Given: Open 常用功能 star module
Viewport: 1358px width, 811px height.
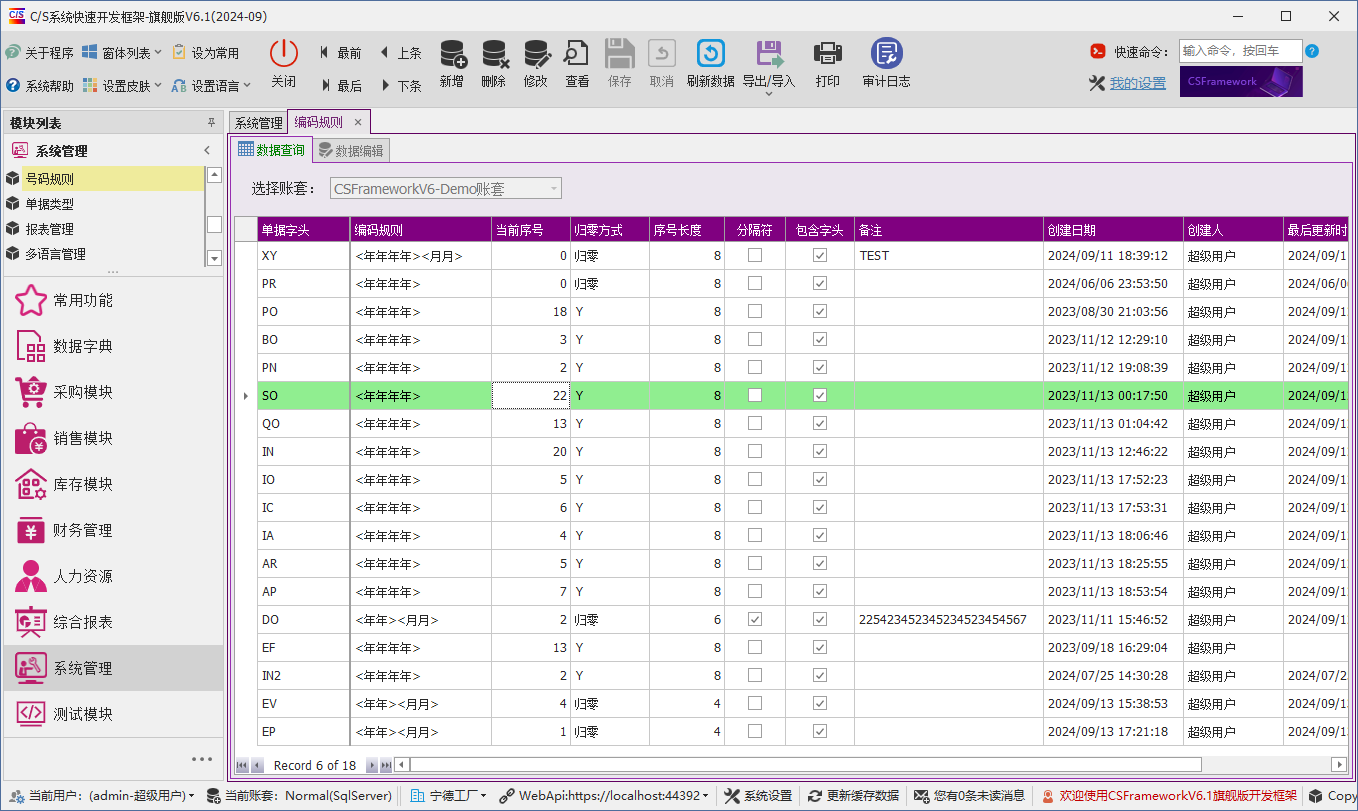Looking at the screenshot, I should coord(113,300).
